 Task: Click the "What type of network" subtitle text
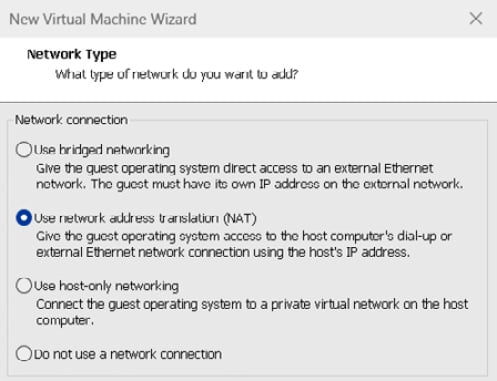tap(177, 74)
